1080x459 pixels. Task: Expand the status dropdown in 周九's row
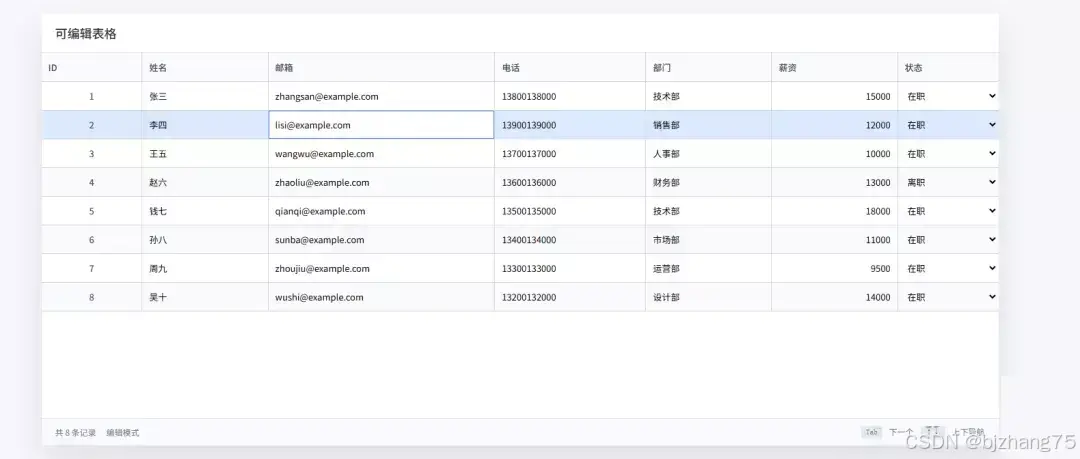point(948,269)
